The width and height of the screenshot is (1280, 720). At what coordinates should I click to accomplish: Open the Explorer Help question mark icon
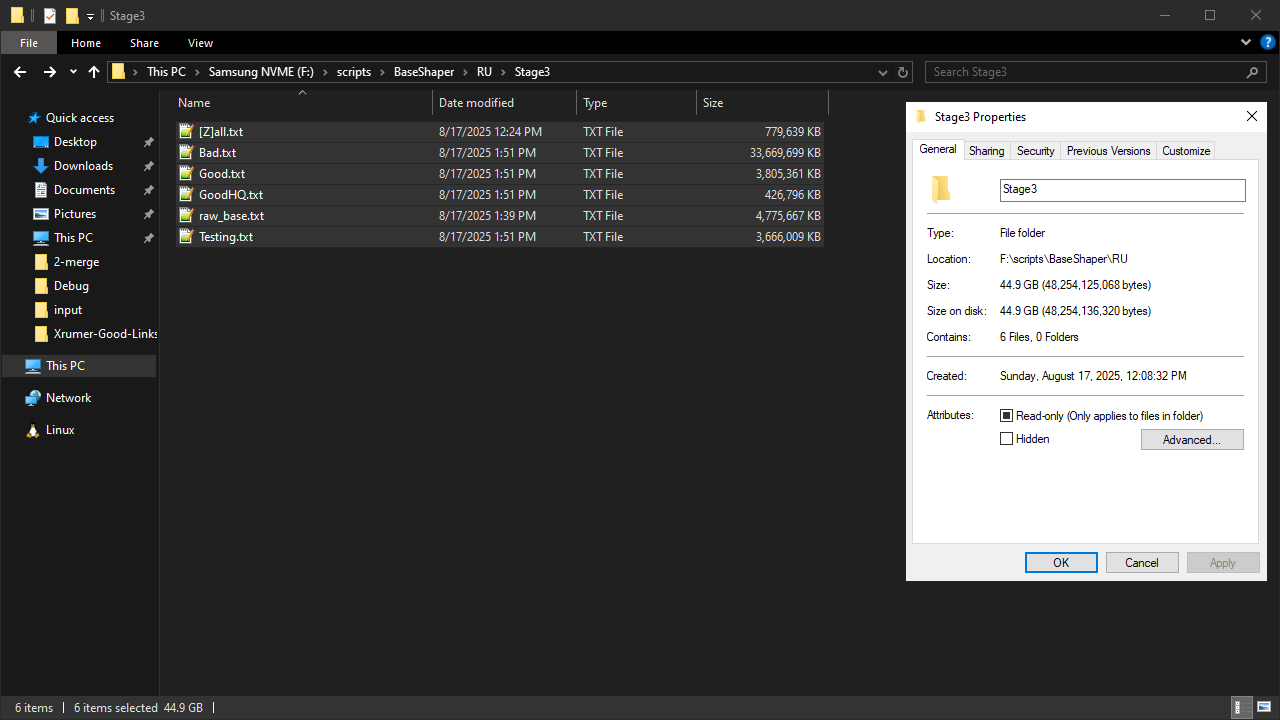(1267, 43)
